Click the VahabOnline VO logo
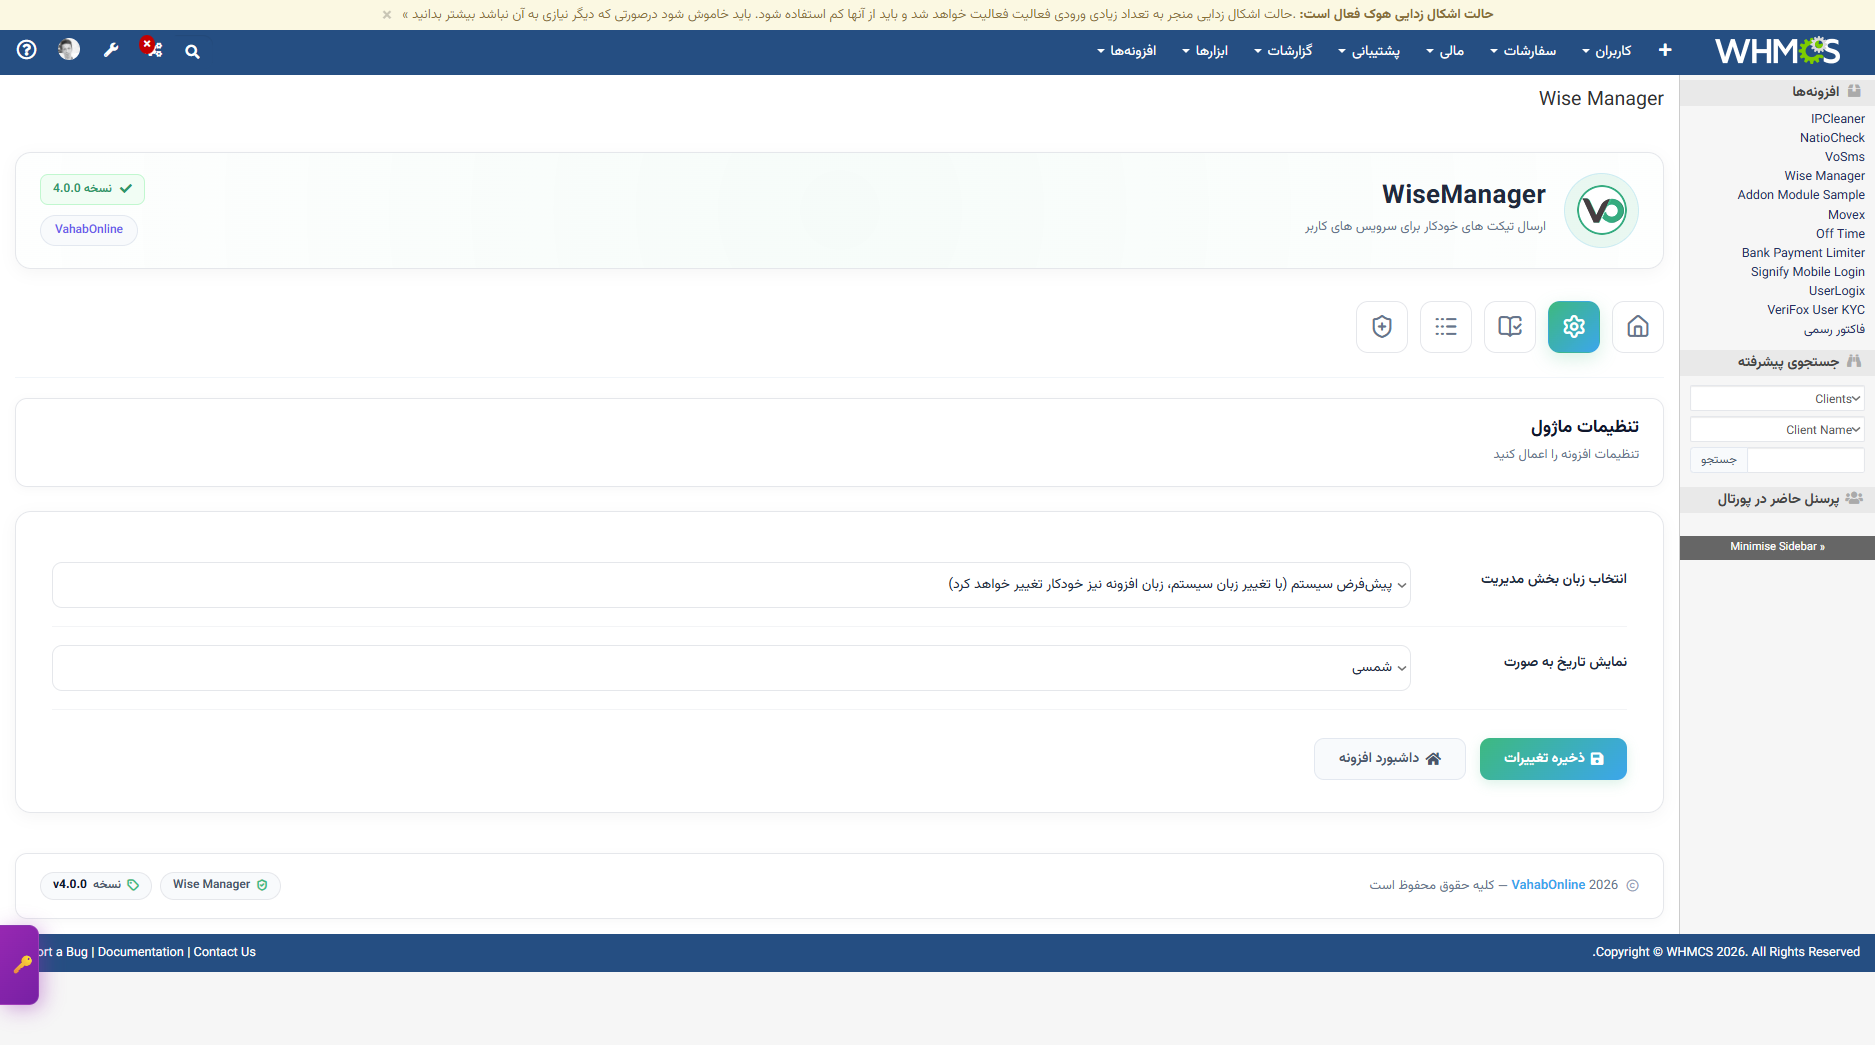Image resolution: width=1875 pixels, height=1045 pixels. [1601, 210]
